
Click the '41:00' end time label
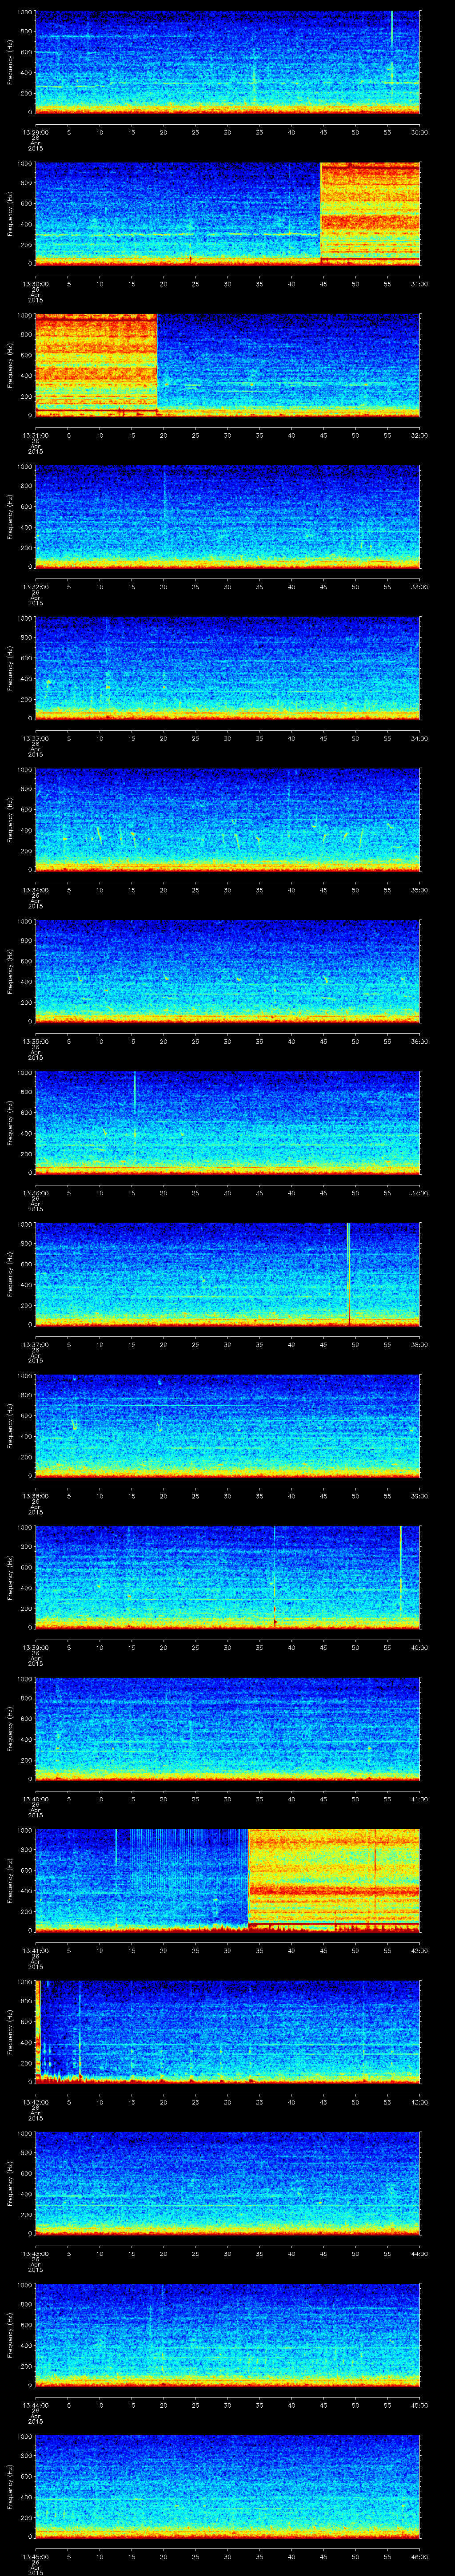click(x=419, y=1799)
